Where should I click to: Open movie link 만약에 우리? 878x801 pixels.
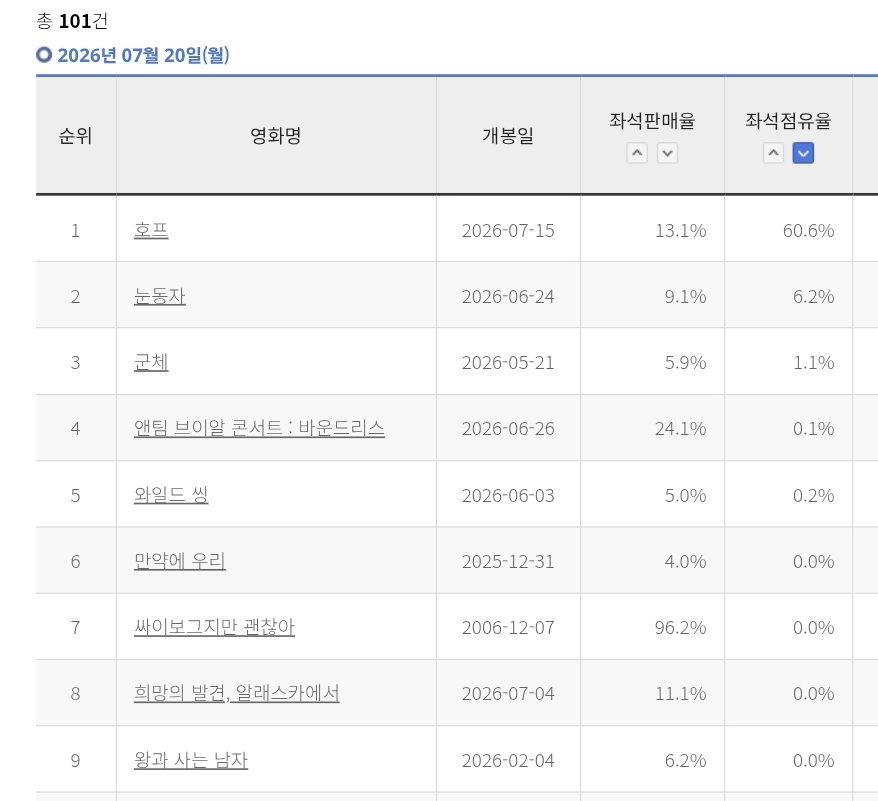point(180,561)
